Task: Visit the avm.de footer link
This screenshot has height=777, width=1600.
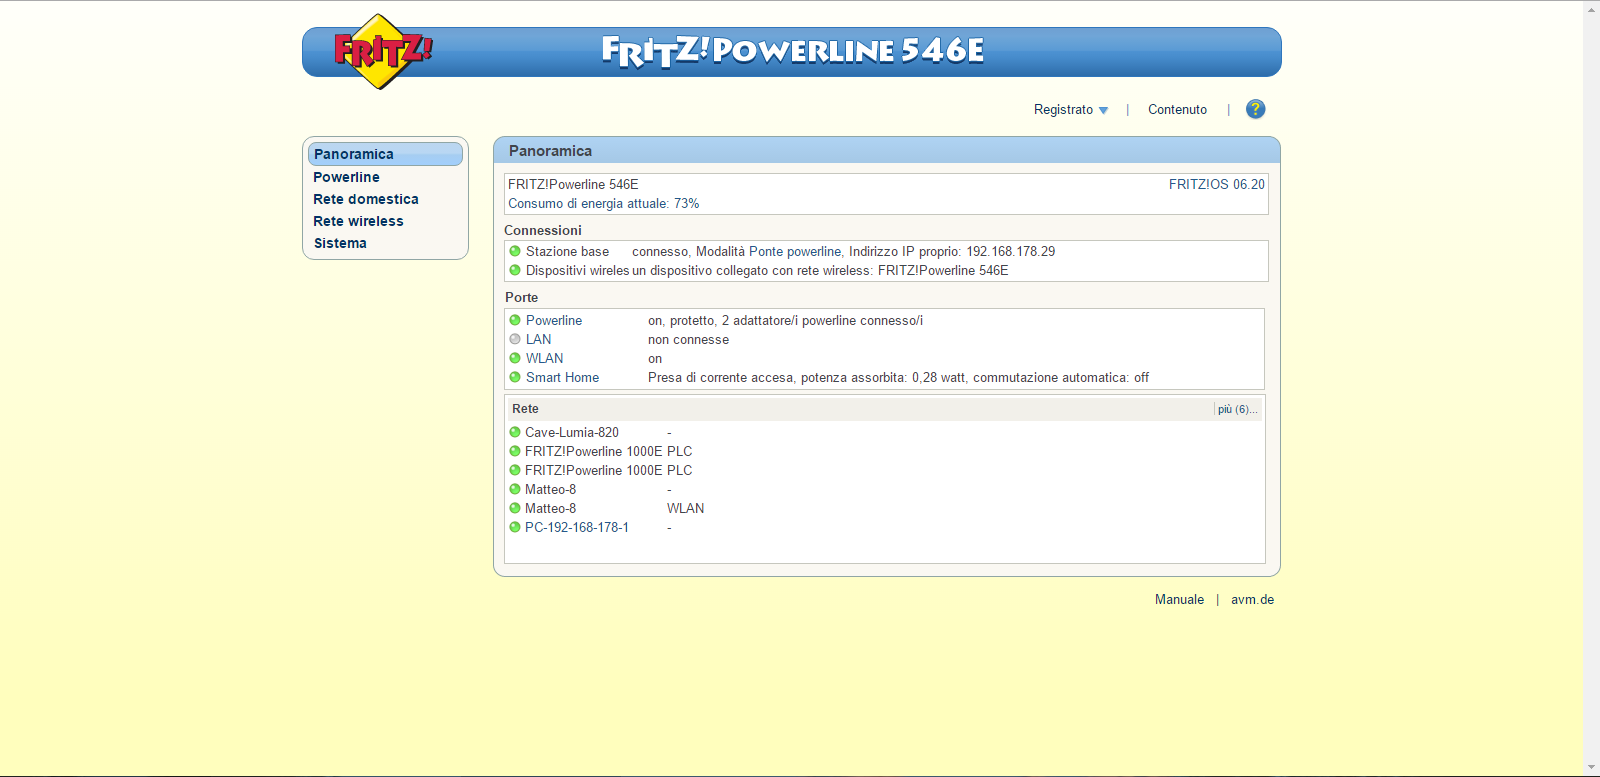Action: point(1252,600)
